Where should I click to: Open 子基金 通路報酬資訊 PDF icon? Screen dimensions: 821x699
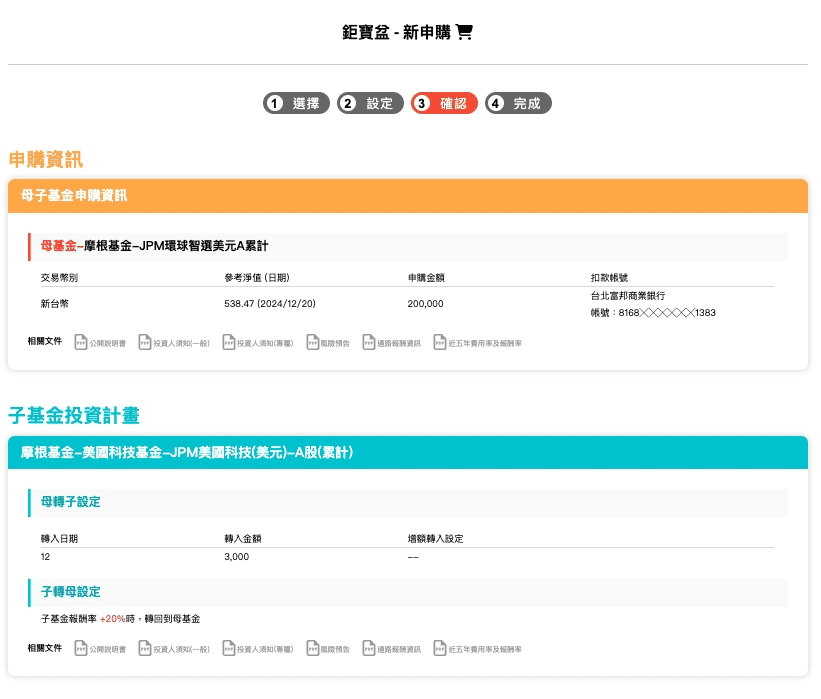click(369, 648)
